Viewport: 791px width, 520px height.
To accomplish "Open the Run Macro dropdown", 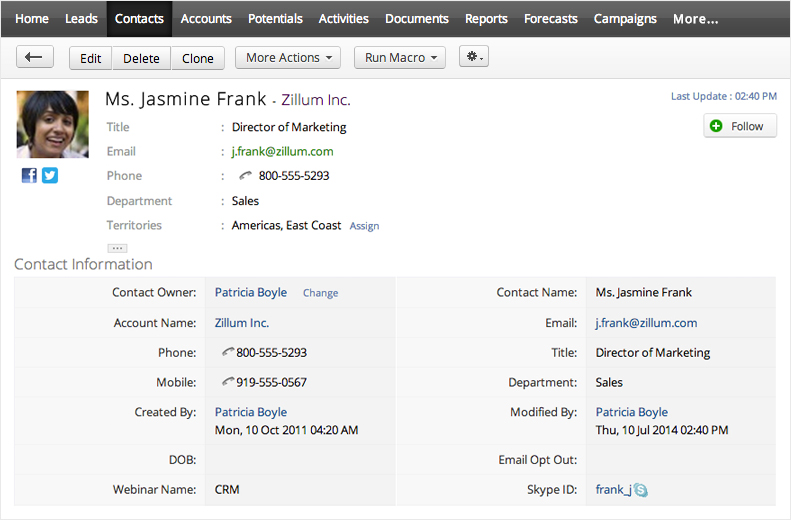I will (399, 58).
